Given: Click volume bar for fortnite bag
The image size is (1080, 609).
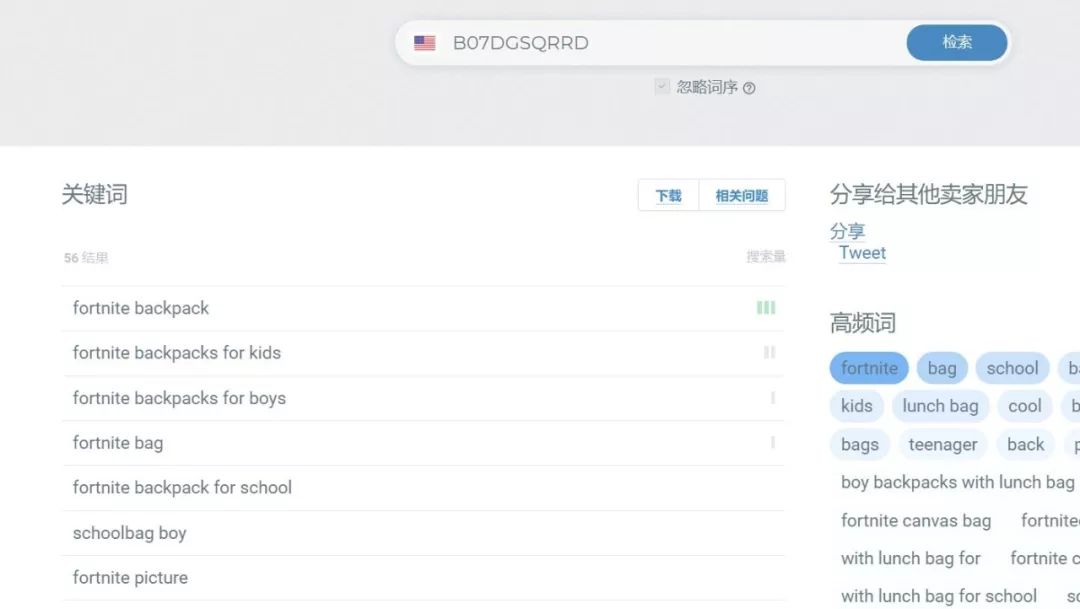Looking at the screenshot, I should click(x=773, y=442).
